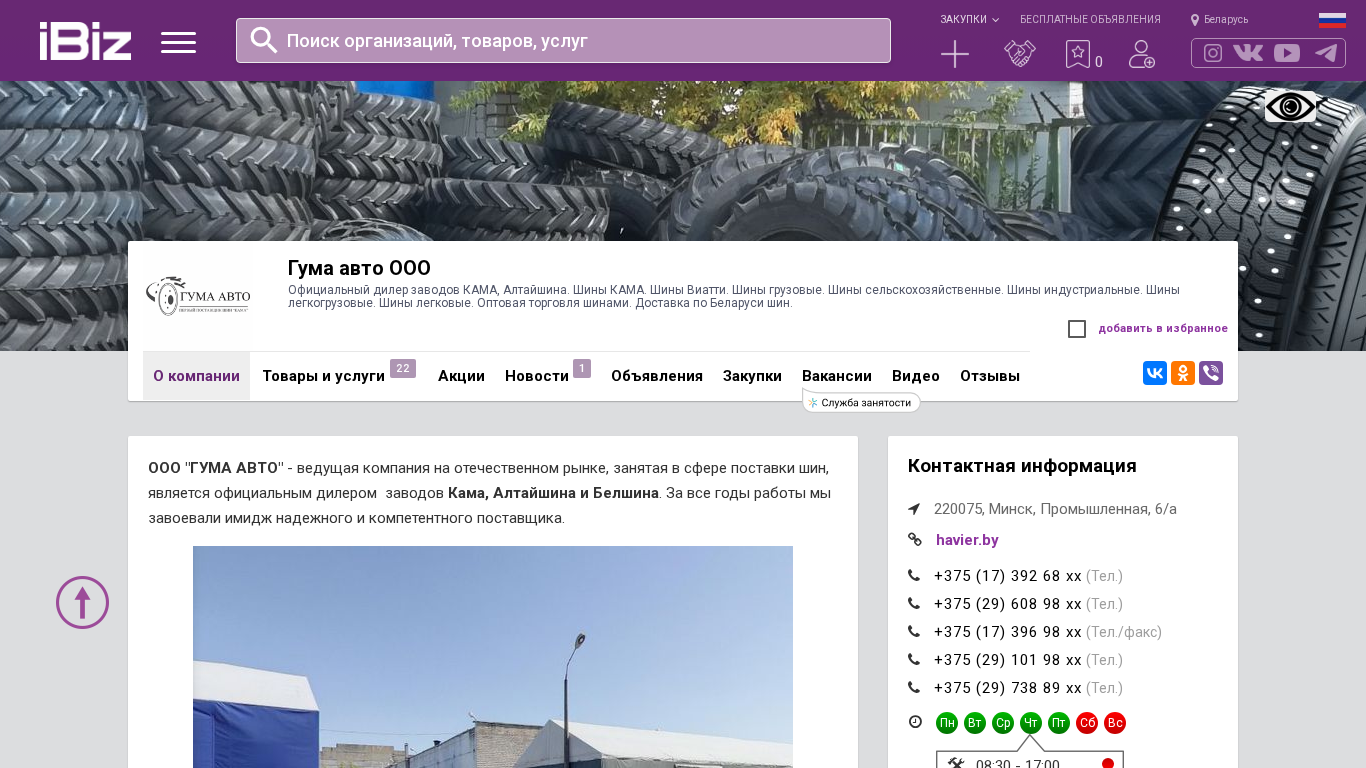The image size is (1366, 768).
Task: Open the hamburger menu
Action: coord(178,42)
